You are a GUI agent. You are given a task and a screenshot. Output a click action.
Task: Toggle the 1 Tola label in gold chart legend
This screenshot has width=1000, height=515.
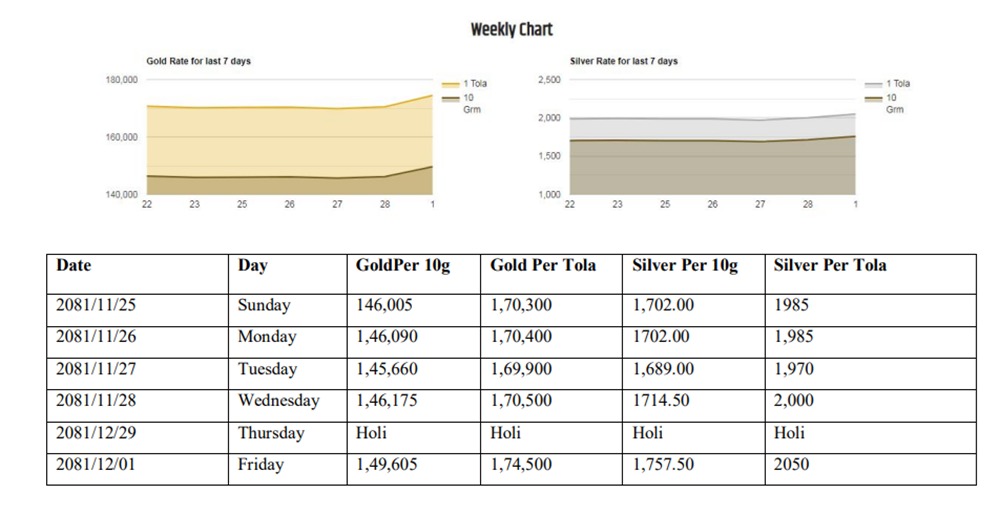click(475, 84)
